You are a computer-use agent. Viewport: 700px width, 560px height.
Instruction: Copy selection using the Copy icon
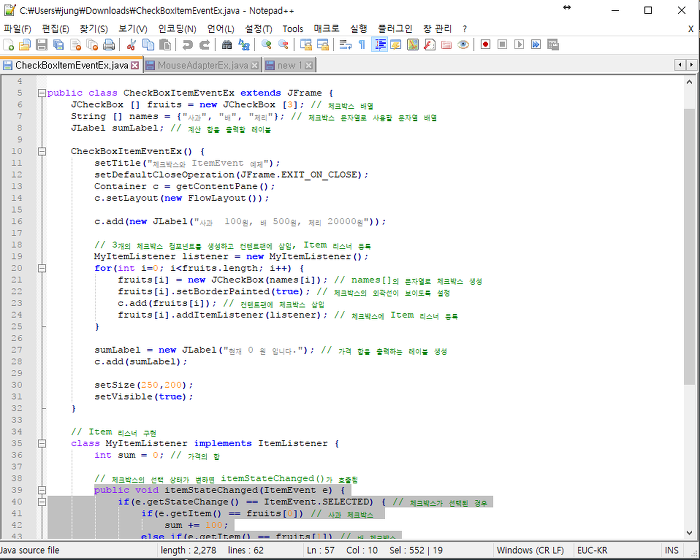tap(148, 45)
